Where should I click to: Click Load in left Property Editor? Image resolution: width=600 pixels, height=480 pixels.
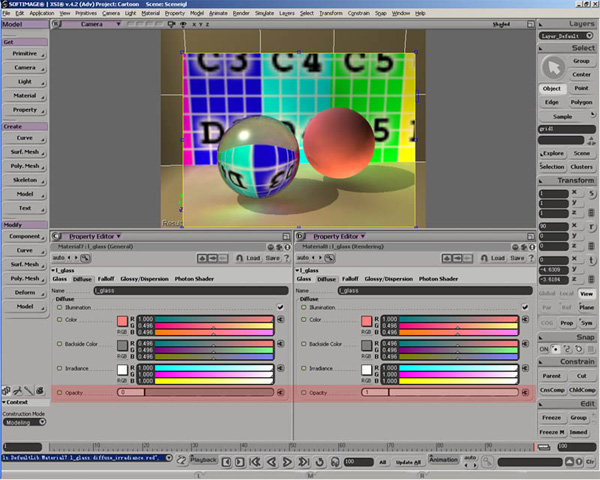coord(253,258)
